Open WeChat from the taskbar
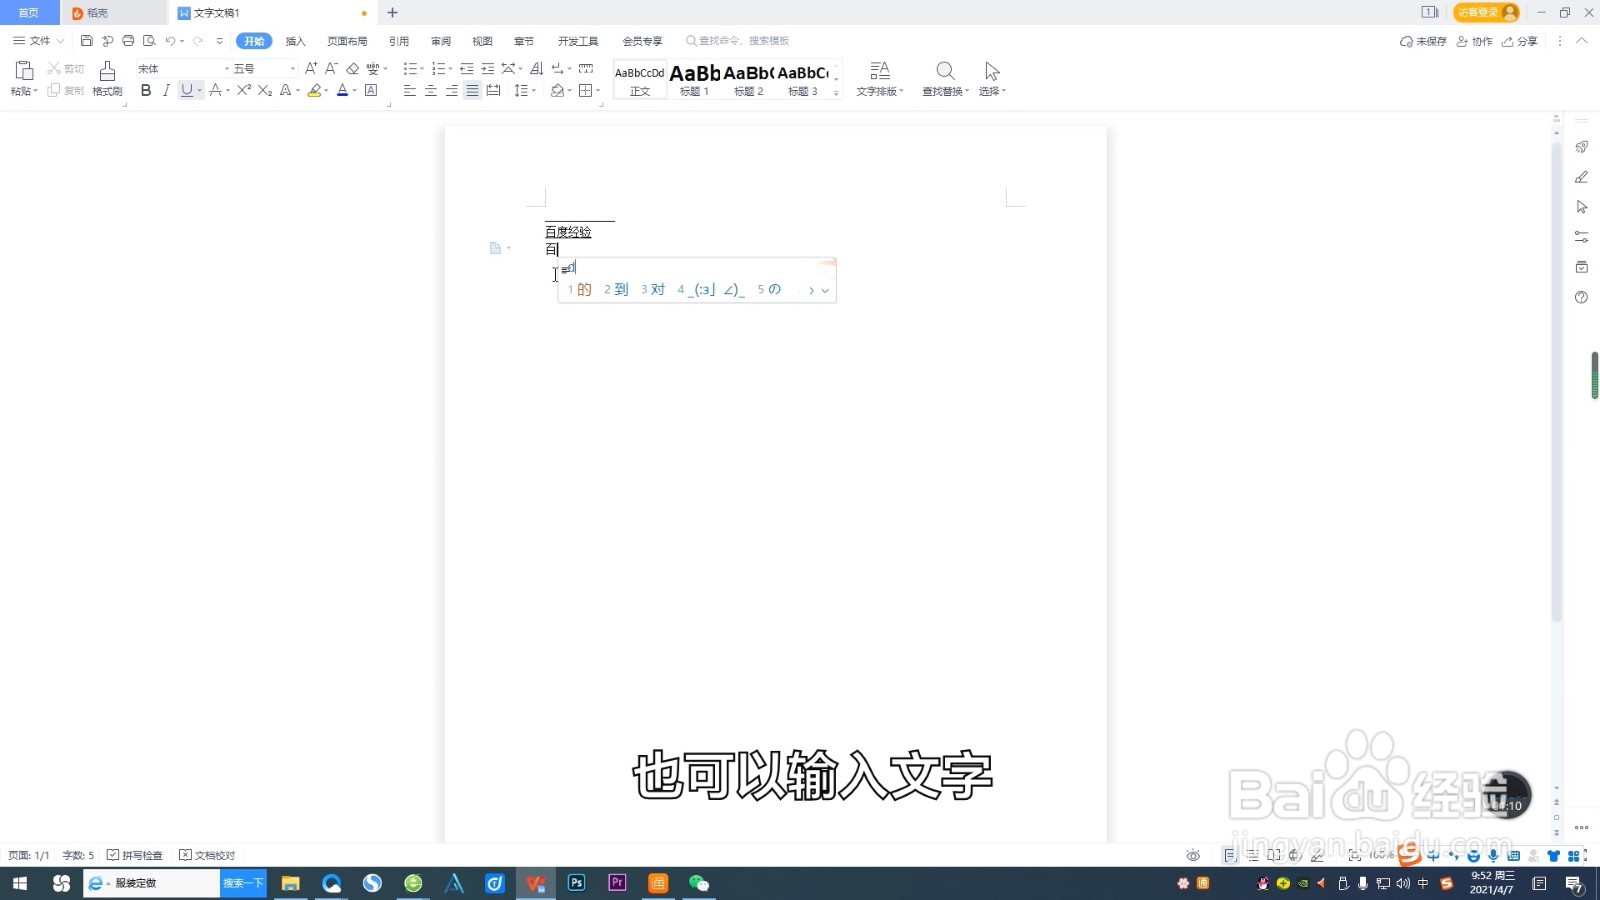 [x=699, y=883]
